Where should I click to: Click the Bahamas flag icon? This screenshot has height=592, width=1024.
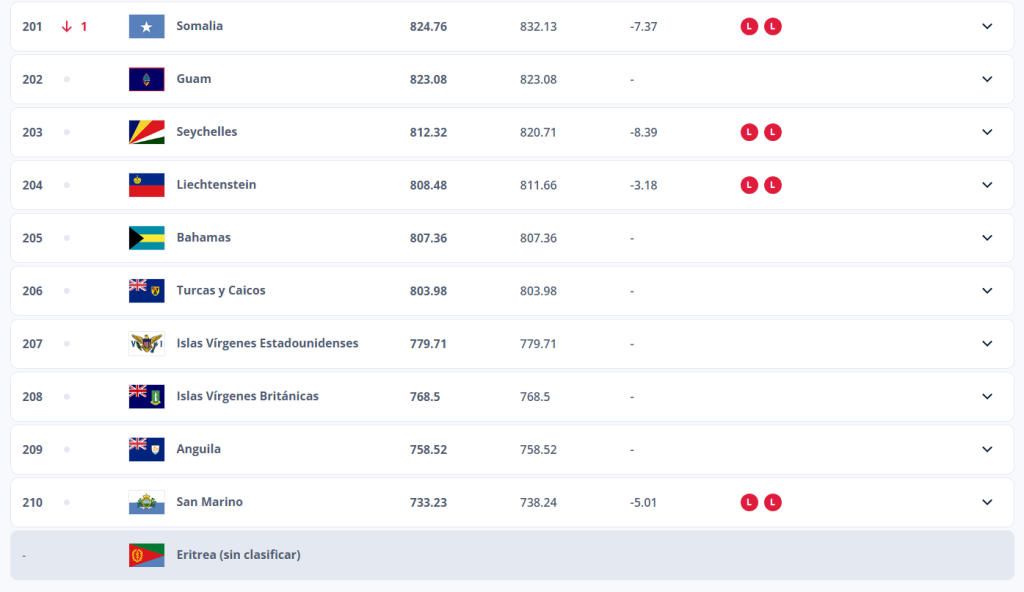click(x=146, y=238)
